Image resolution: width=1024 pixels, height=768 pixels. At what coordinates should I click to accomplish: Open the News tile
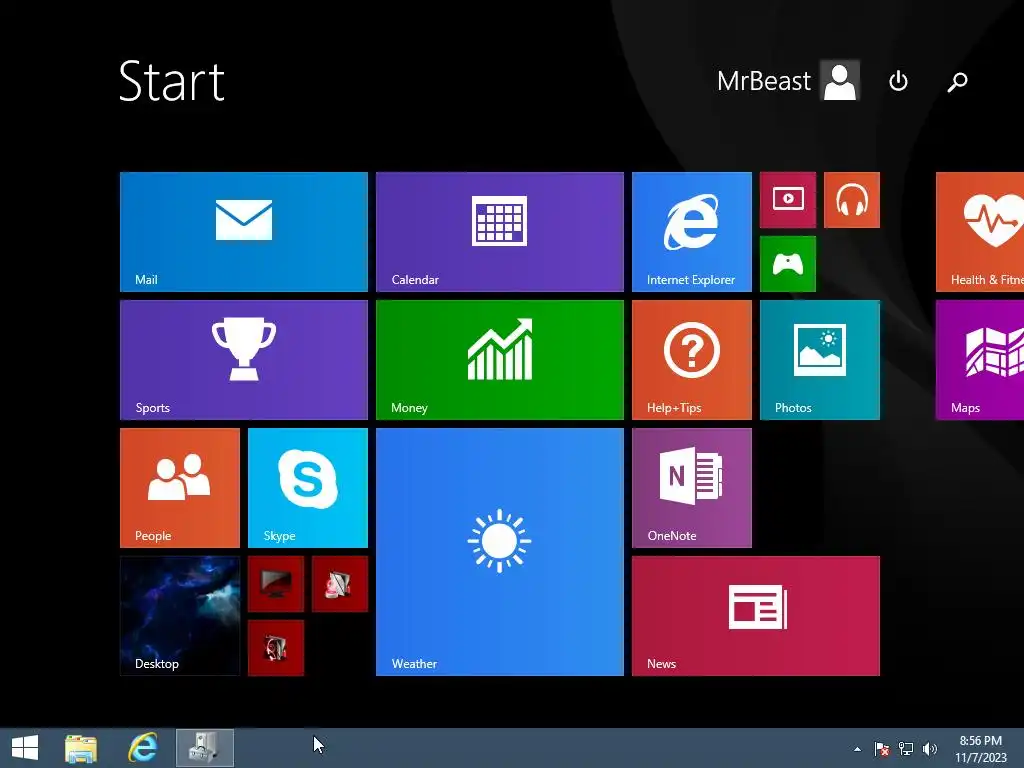coord(756,616)
